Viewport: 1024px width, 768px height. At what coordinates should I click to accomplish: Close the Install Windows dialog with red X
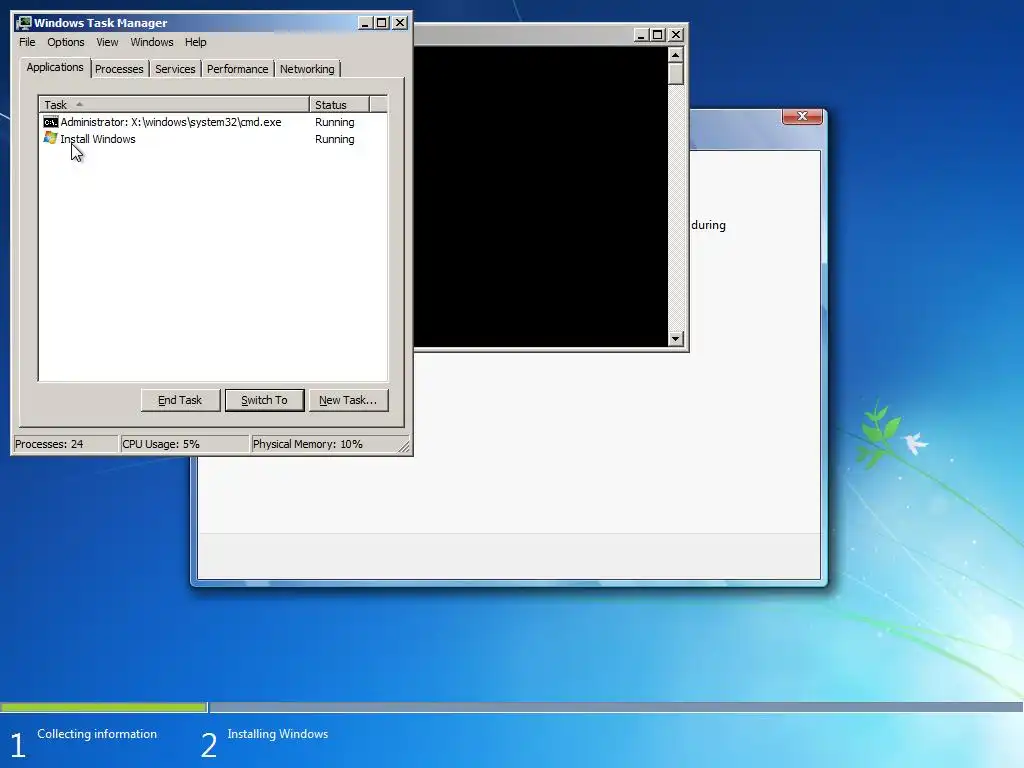(802, 116)
